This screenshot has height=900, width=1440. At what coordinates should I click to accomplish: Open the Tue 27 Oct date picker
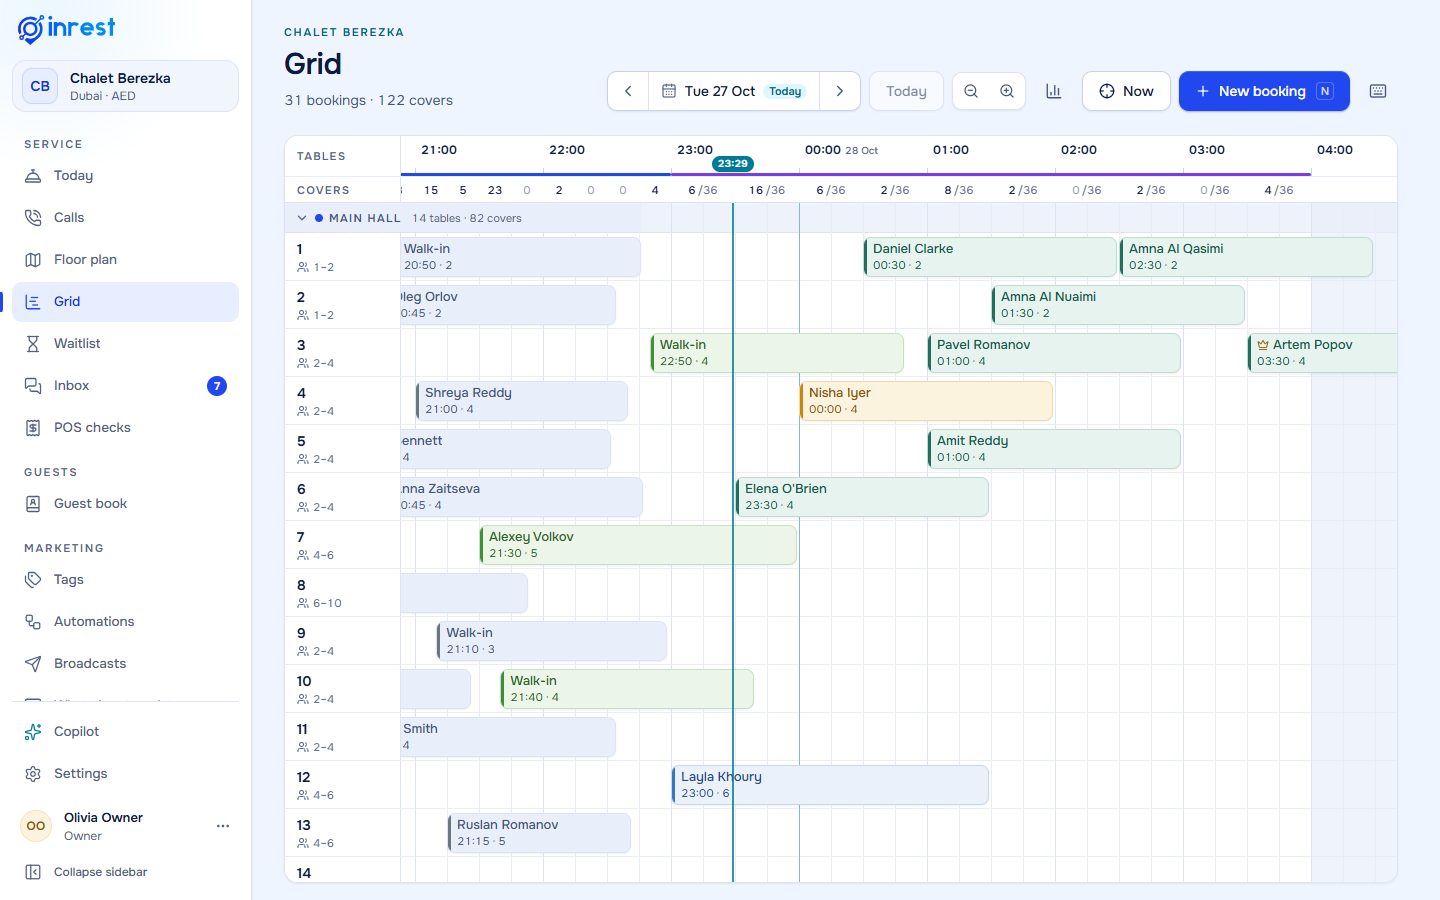pos(734,91)
